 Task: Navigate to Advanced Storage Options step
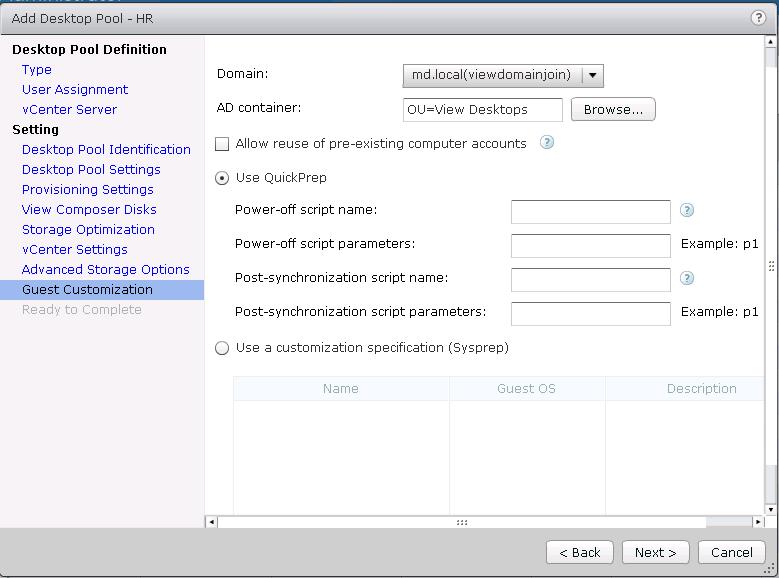point(105,270)
